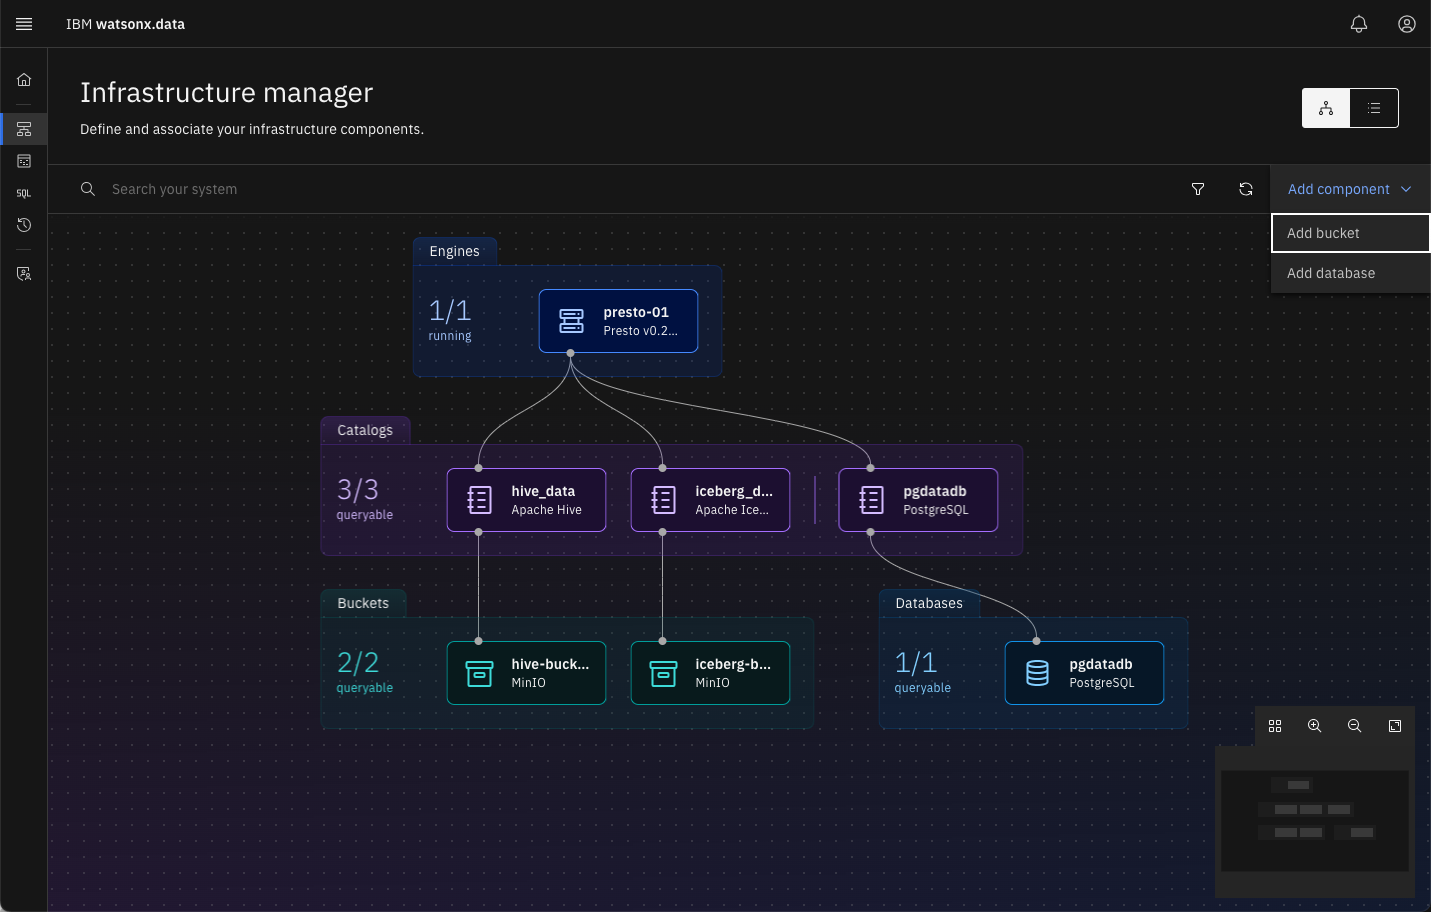Click the pgdatadb catalog notebook icon
Screen dimensions: 1431x912
point(872,500)
